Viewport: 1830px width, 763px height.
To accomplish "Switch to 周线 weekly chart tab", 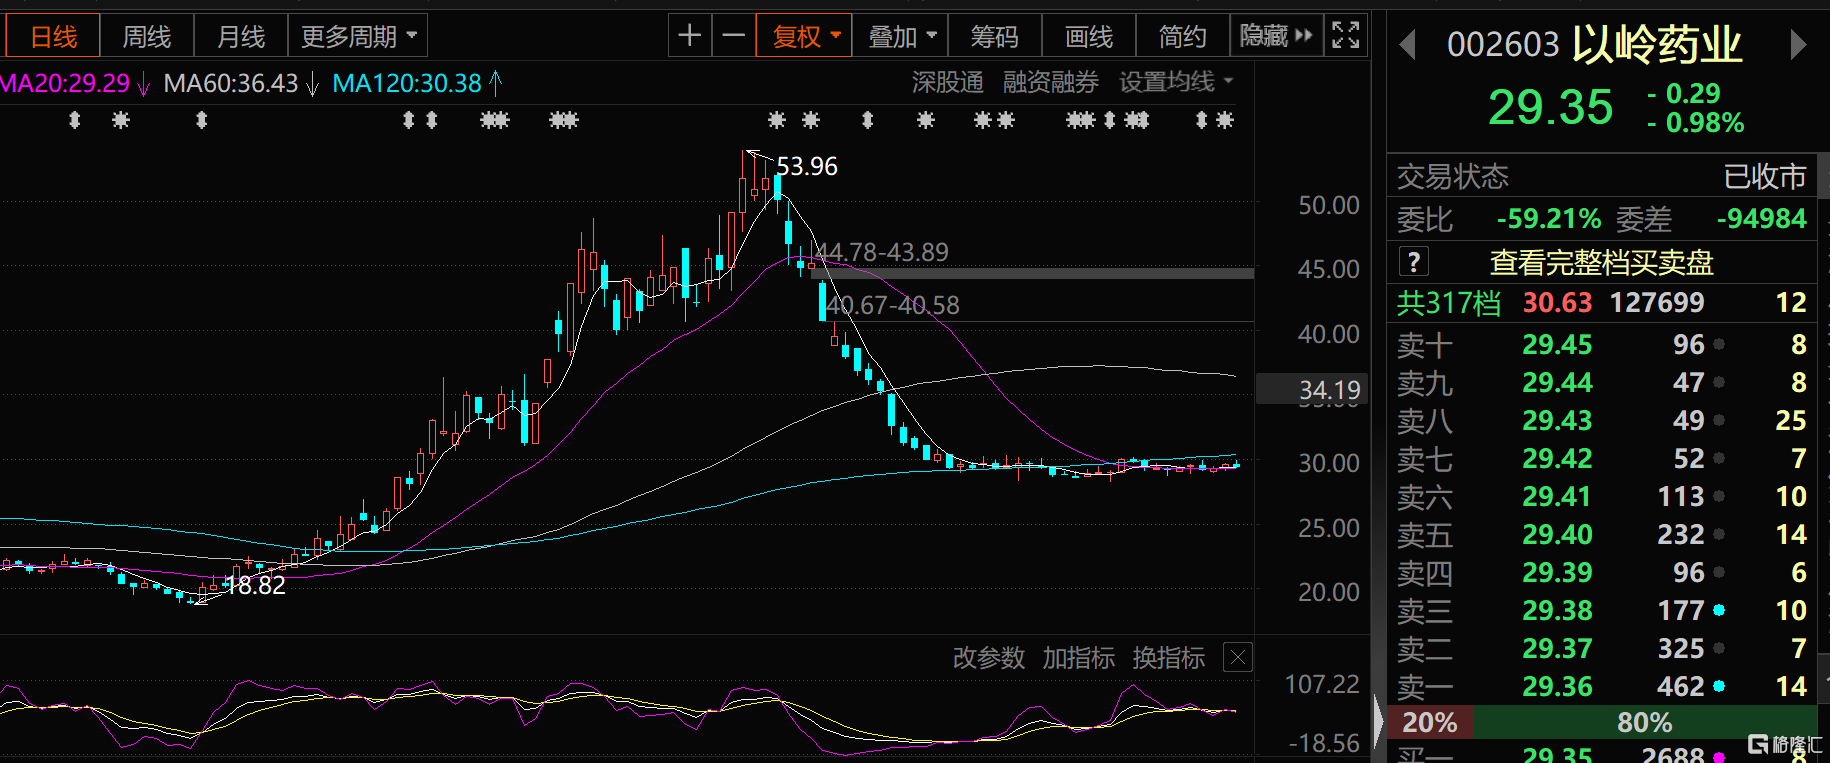I will pos(147,36).
